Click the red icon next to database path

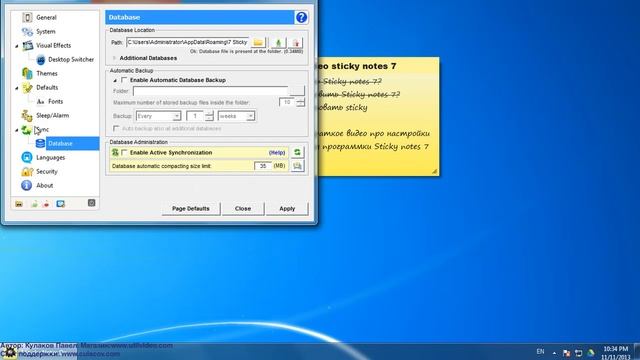[x=296, y=42]
